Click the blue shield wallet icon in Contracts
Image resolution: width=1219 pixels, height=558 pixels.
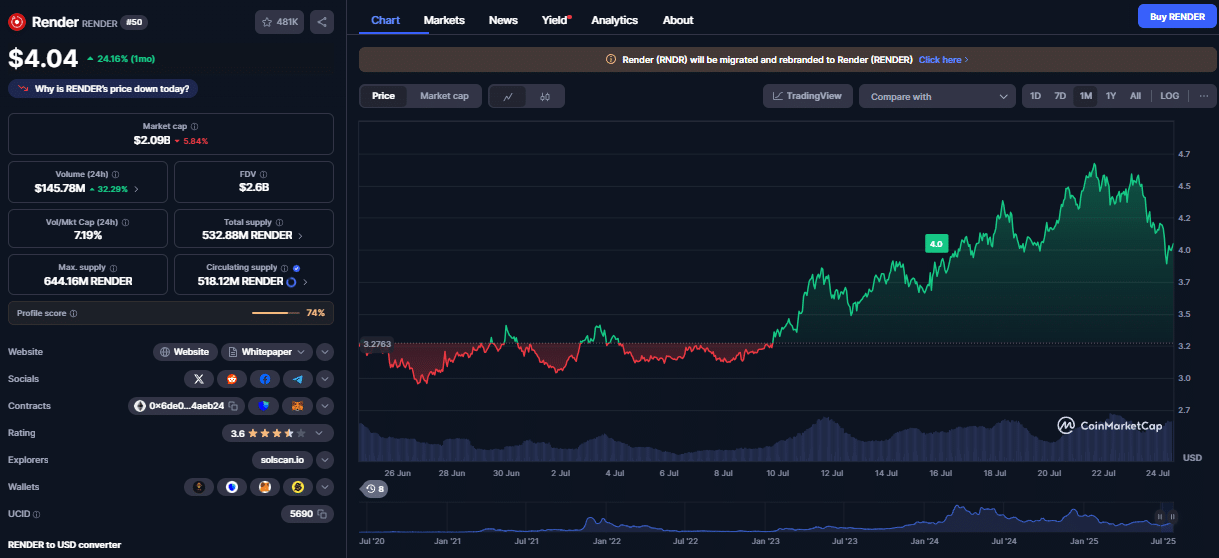pyautogui.click(x=264, y=406)
